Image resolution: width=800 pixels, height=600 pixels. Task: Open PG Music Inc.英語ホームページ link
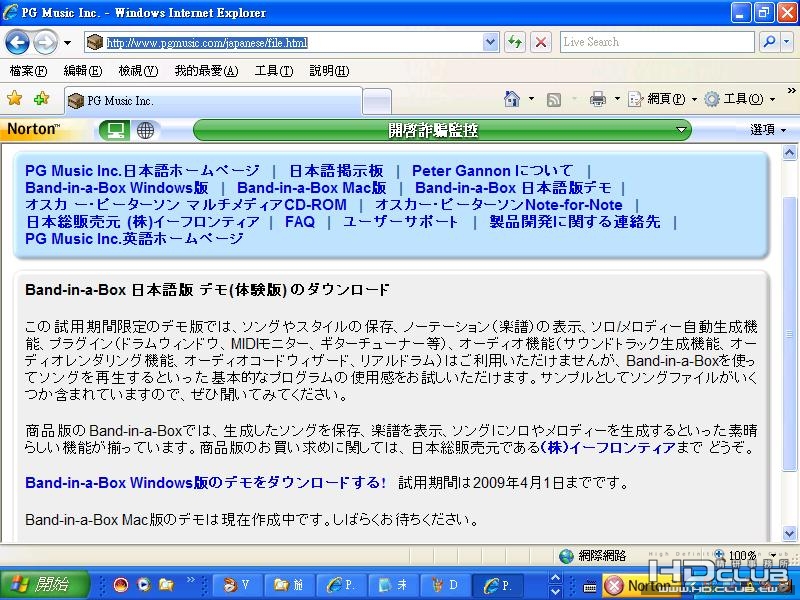pyautogui.click(x=134, y=239)
